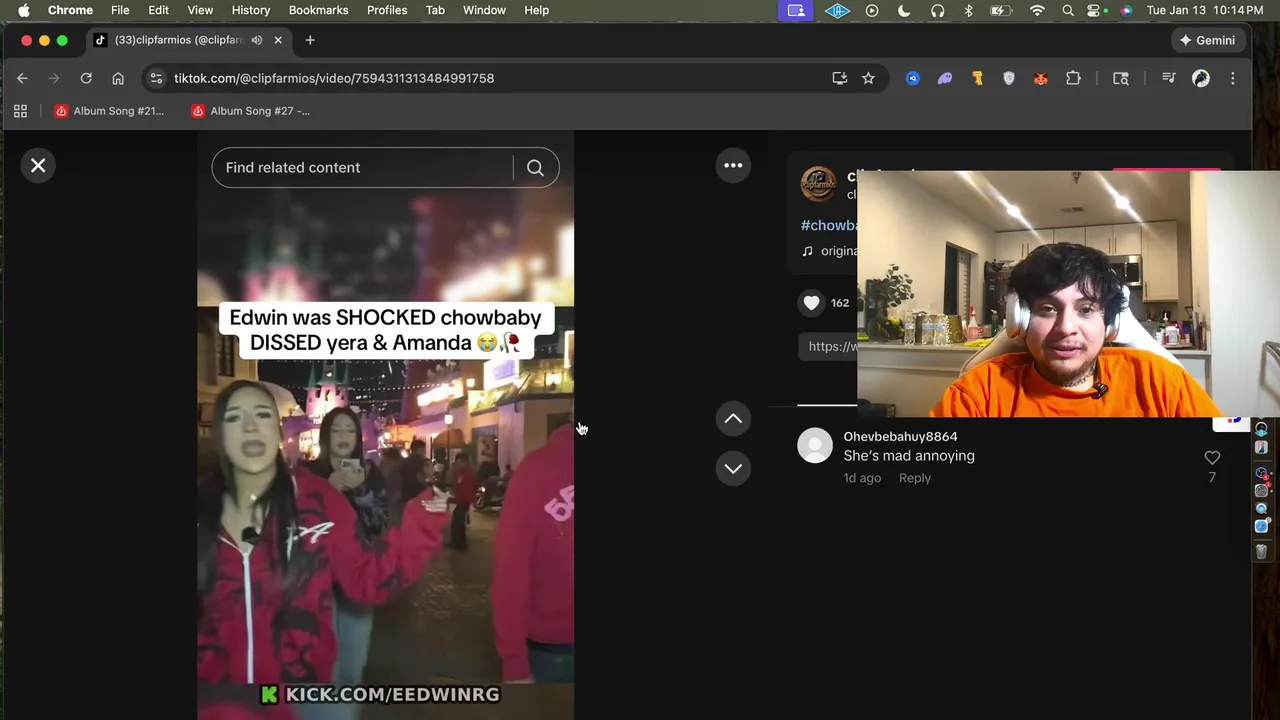Like the video with the heart icon

(x=811, y=303)
